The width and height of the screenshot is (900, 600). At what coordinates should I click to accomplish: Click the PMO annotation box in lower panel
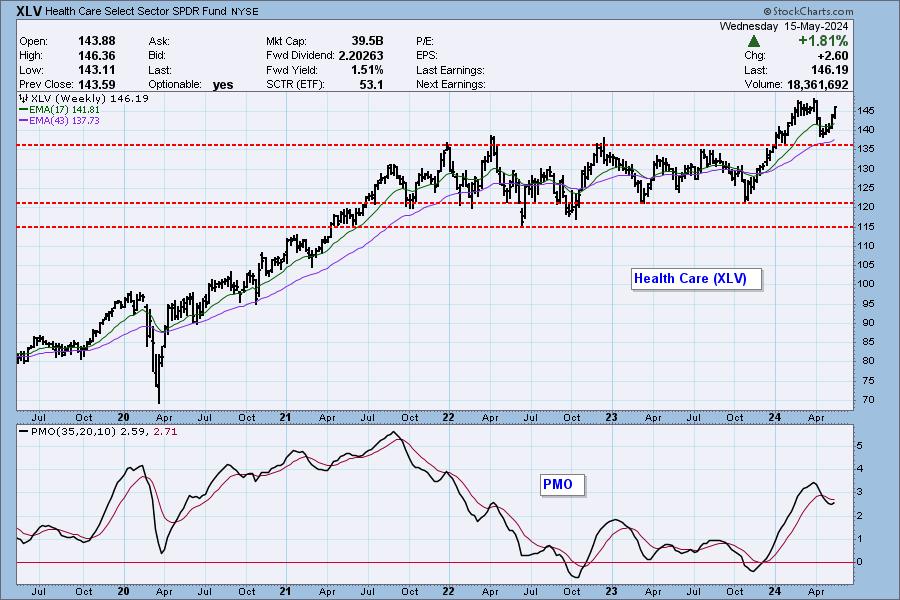click(562, 485)
